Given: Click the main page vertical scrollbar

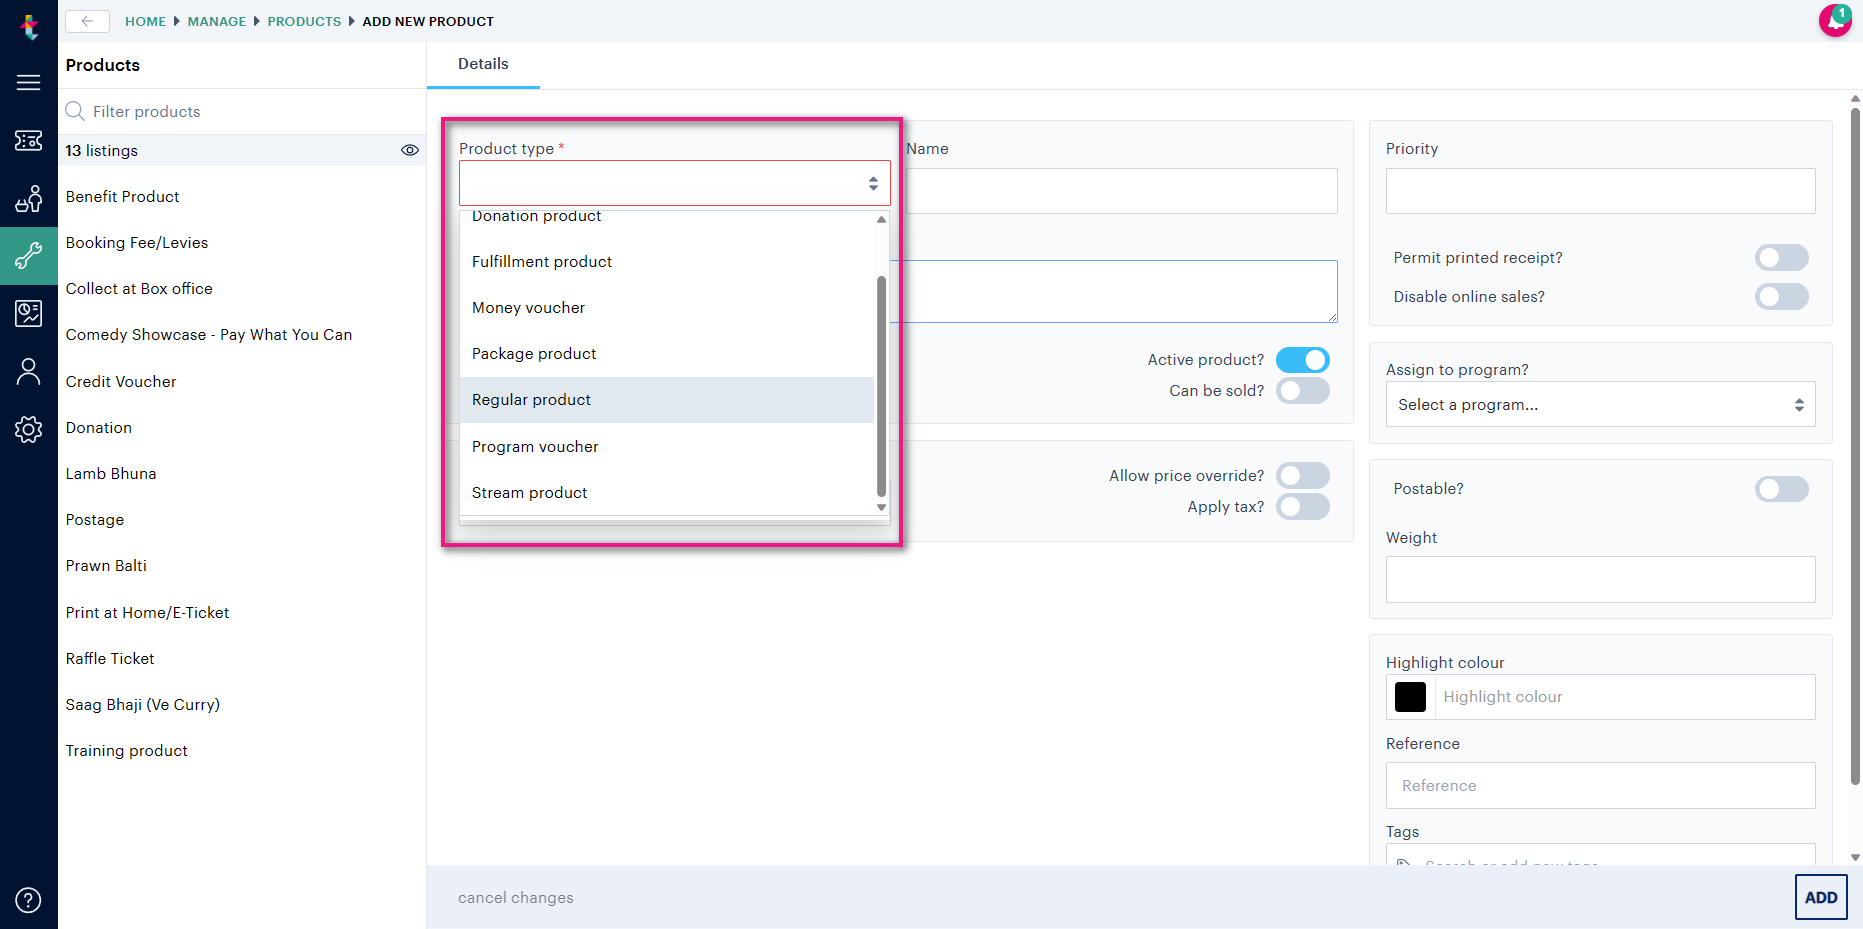Looking at the screenshot, I should click(x=1856, y=446).
